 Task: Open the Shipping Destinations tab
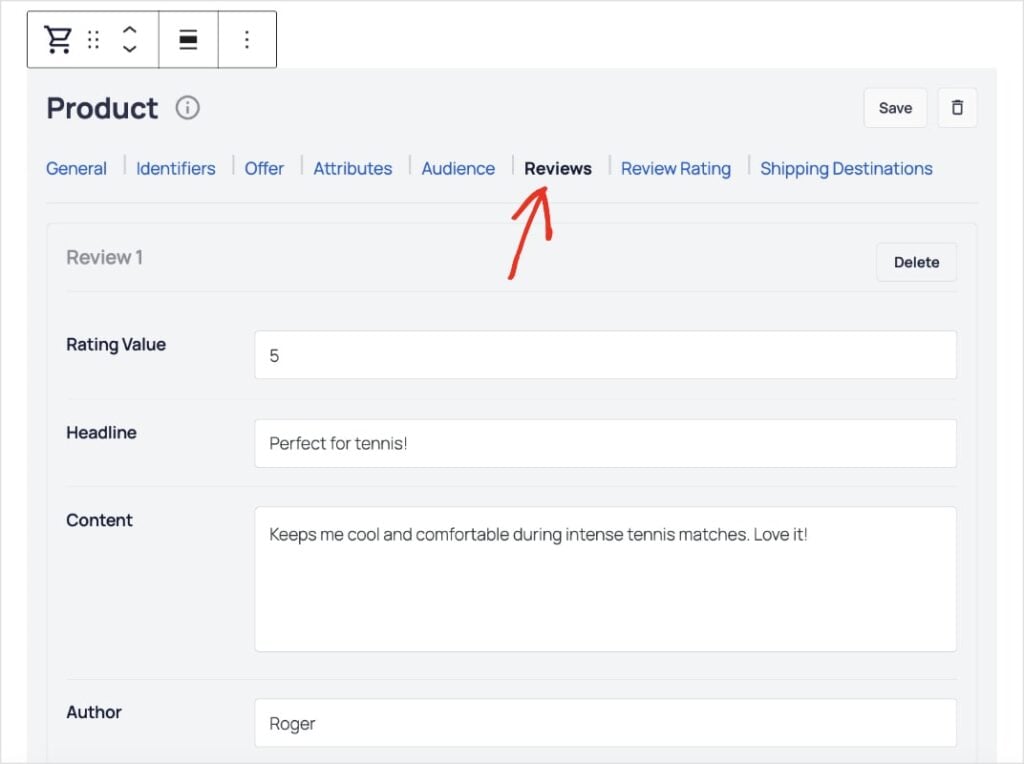tap(846, 168)
